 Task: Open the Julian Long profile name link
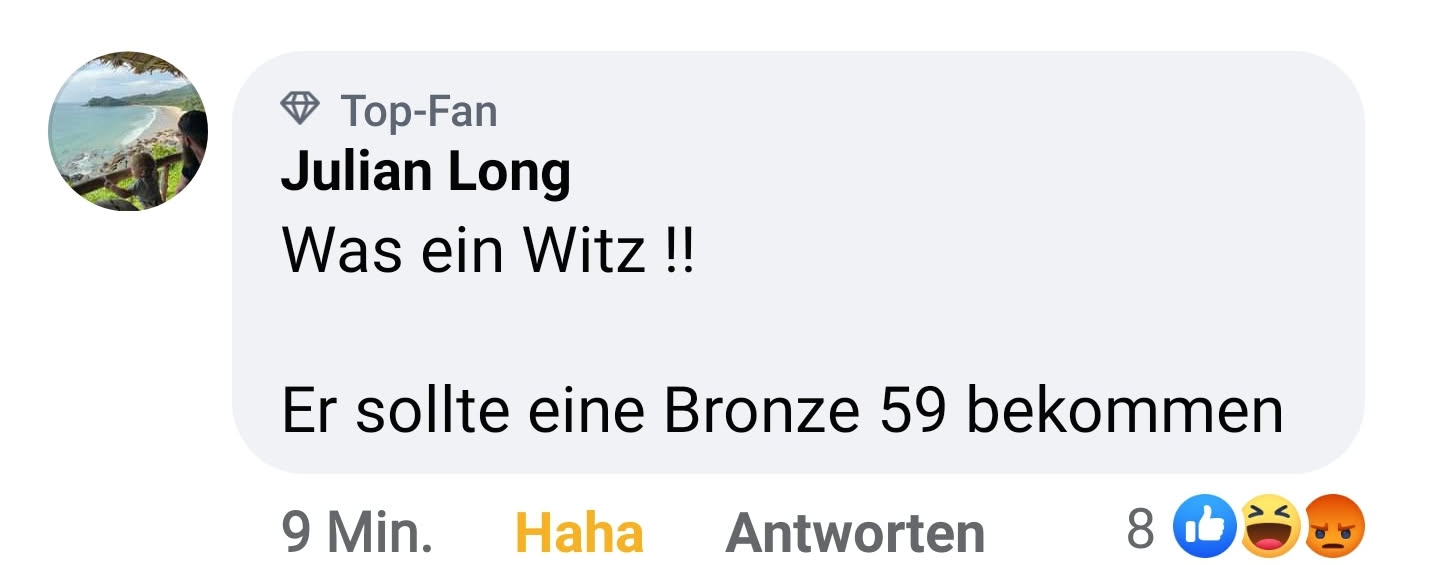click(426, 172)
